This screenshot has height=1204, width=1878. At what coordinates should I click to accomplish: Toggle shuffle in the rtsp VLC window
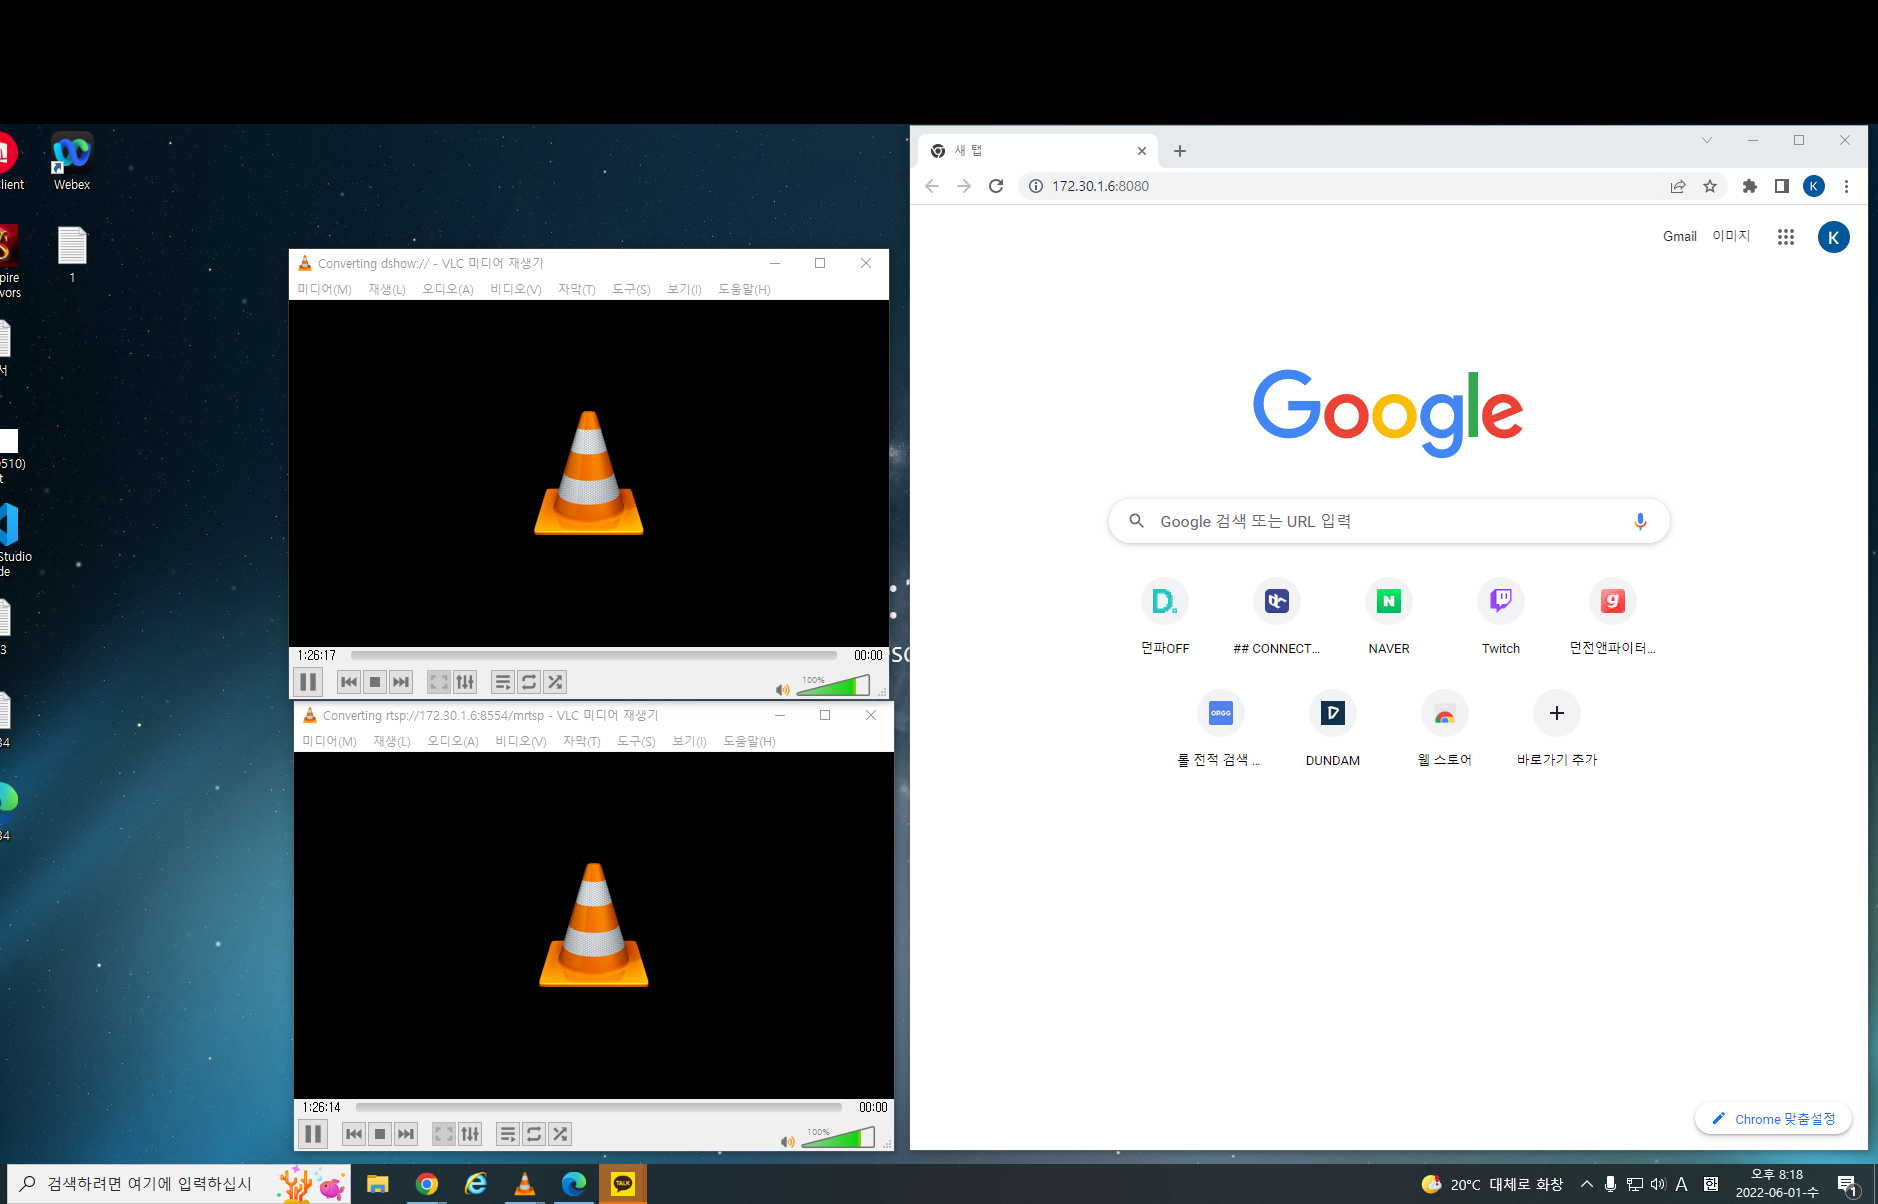point(560,1134)
